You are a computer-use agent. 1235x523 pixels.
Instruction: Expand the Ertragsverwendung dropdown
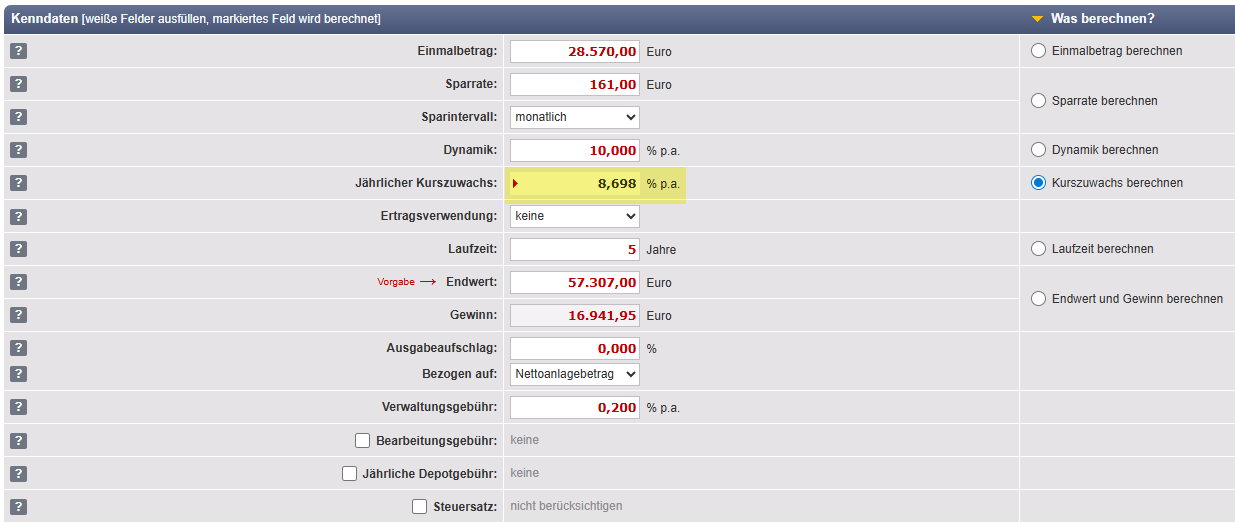tap(574, 216)
